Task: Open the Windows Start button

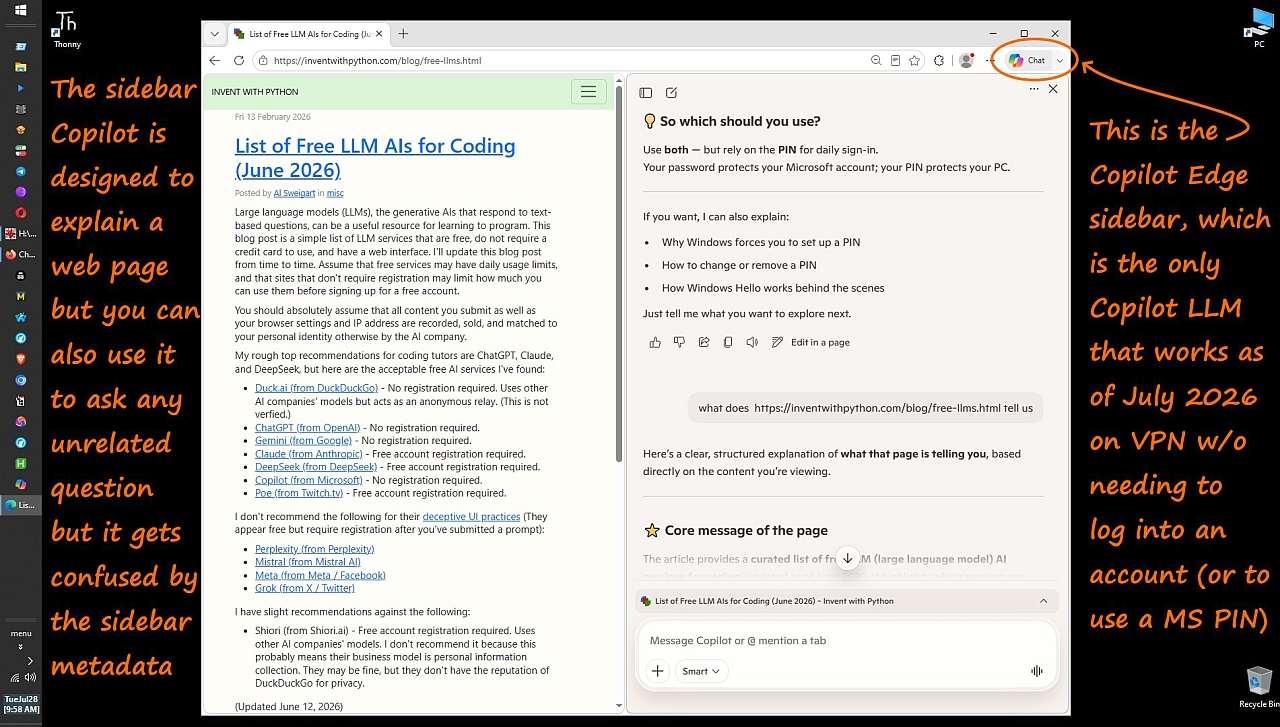Action: tap(20, 10)
